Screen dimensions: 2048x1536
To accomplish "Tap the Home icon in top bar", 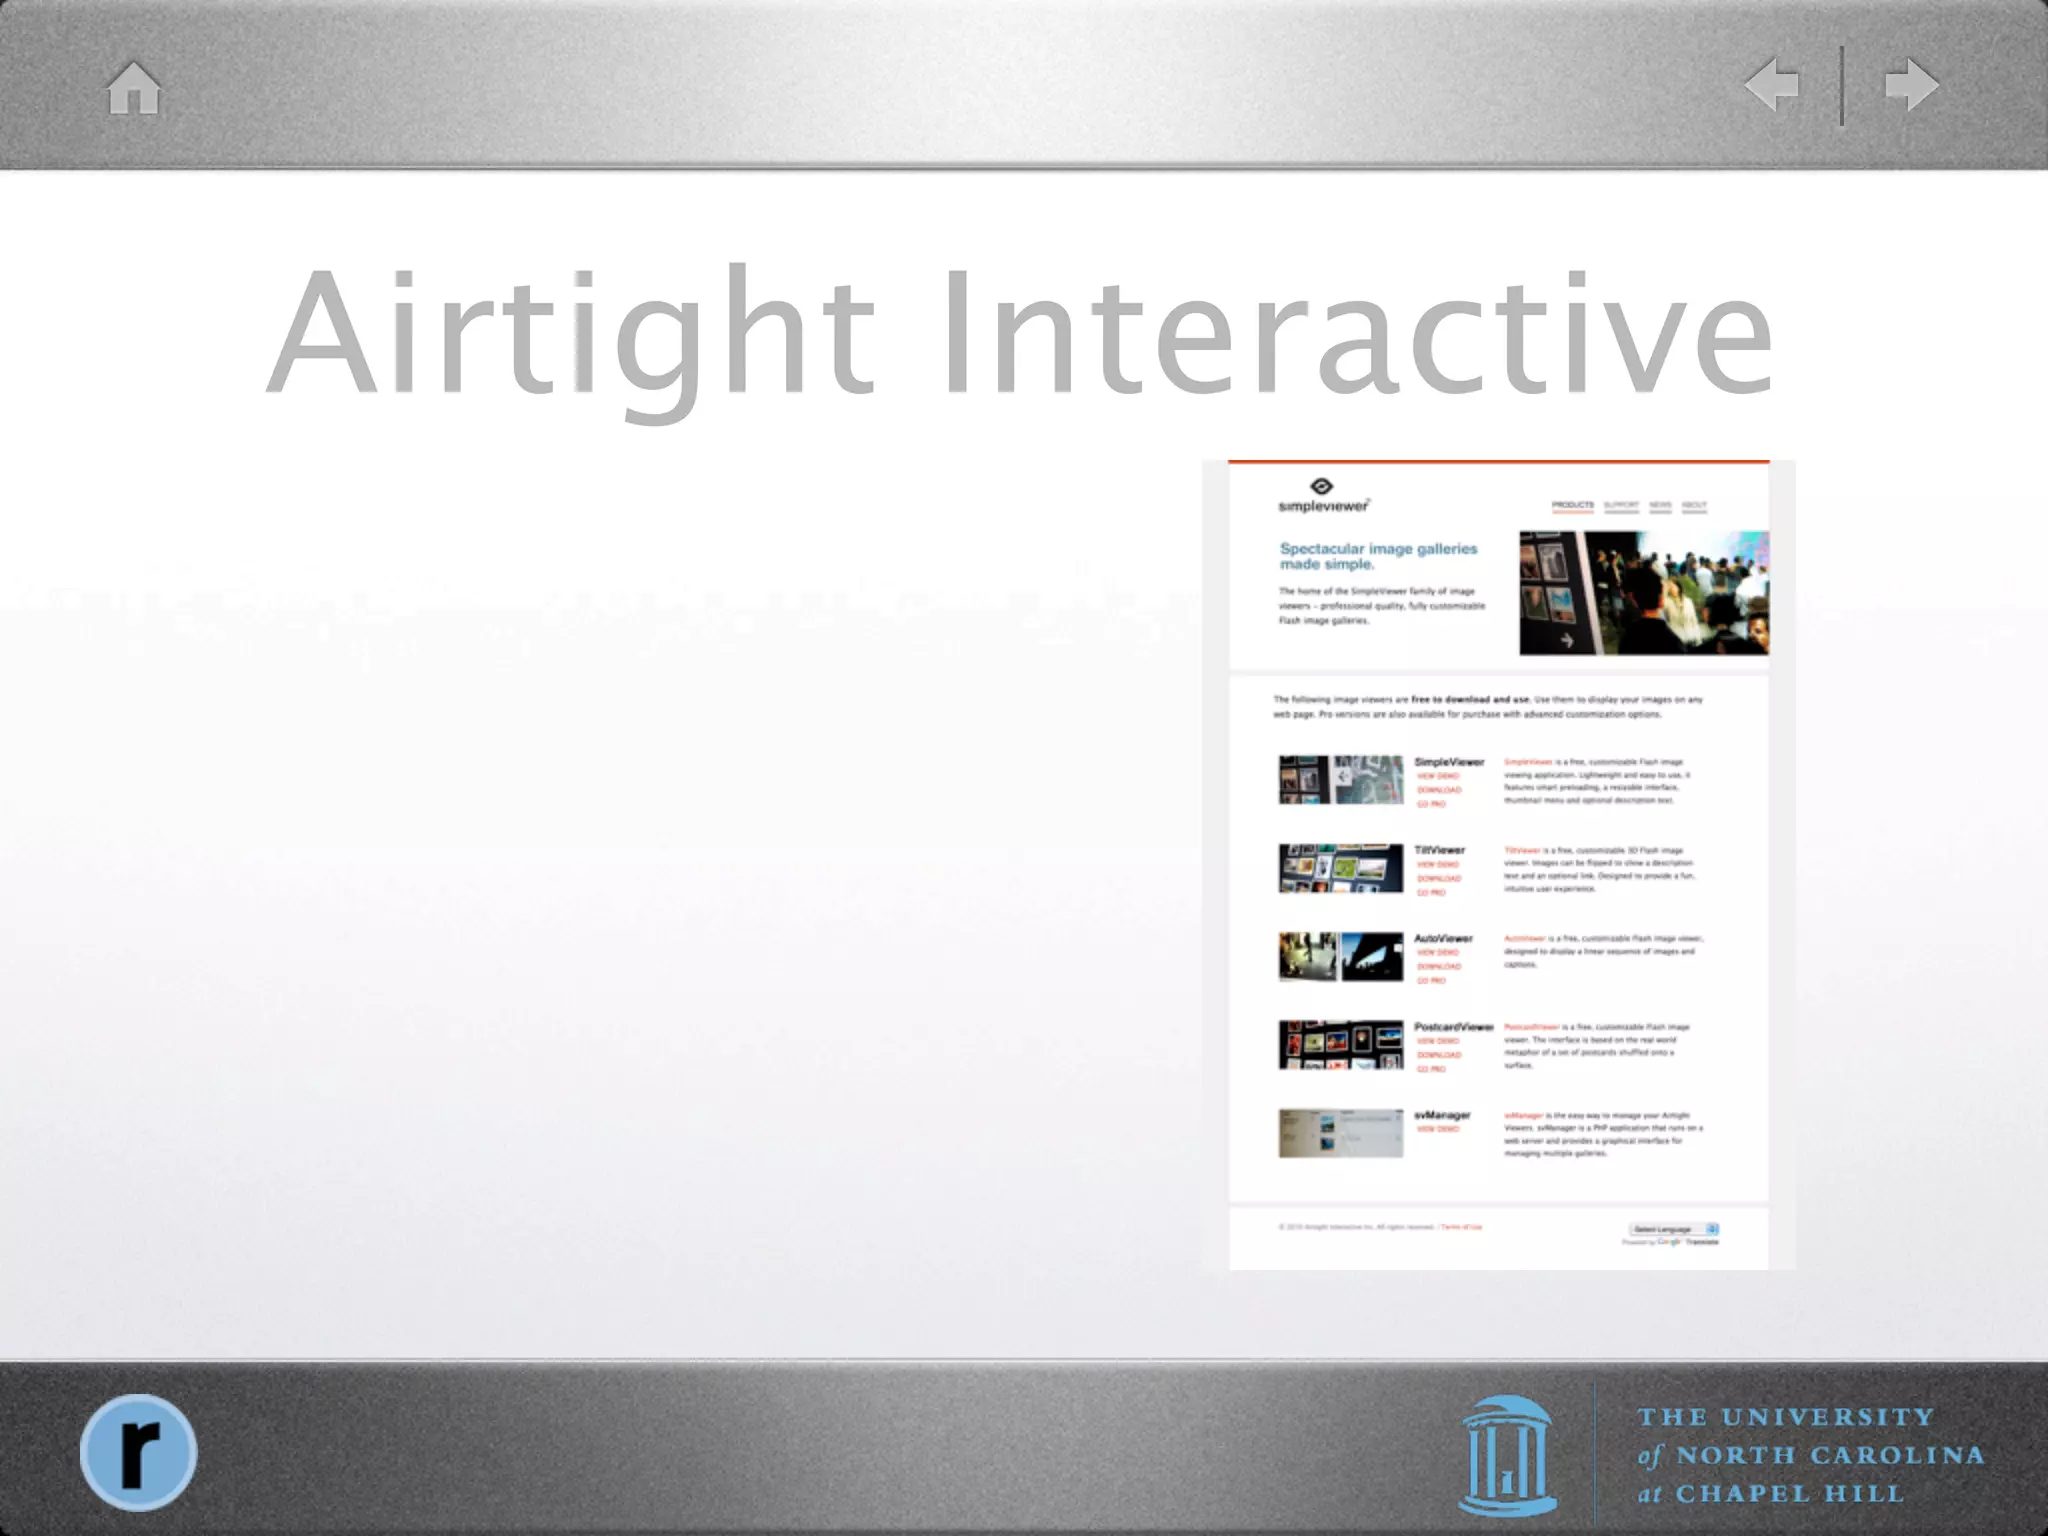I will pyautogui.click(x=134, y=88).
